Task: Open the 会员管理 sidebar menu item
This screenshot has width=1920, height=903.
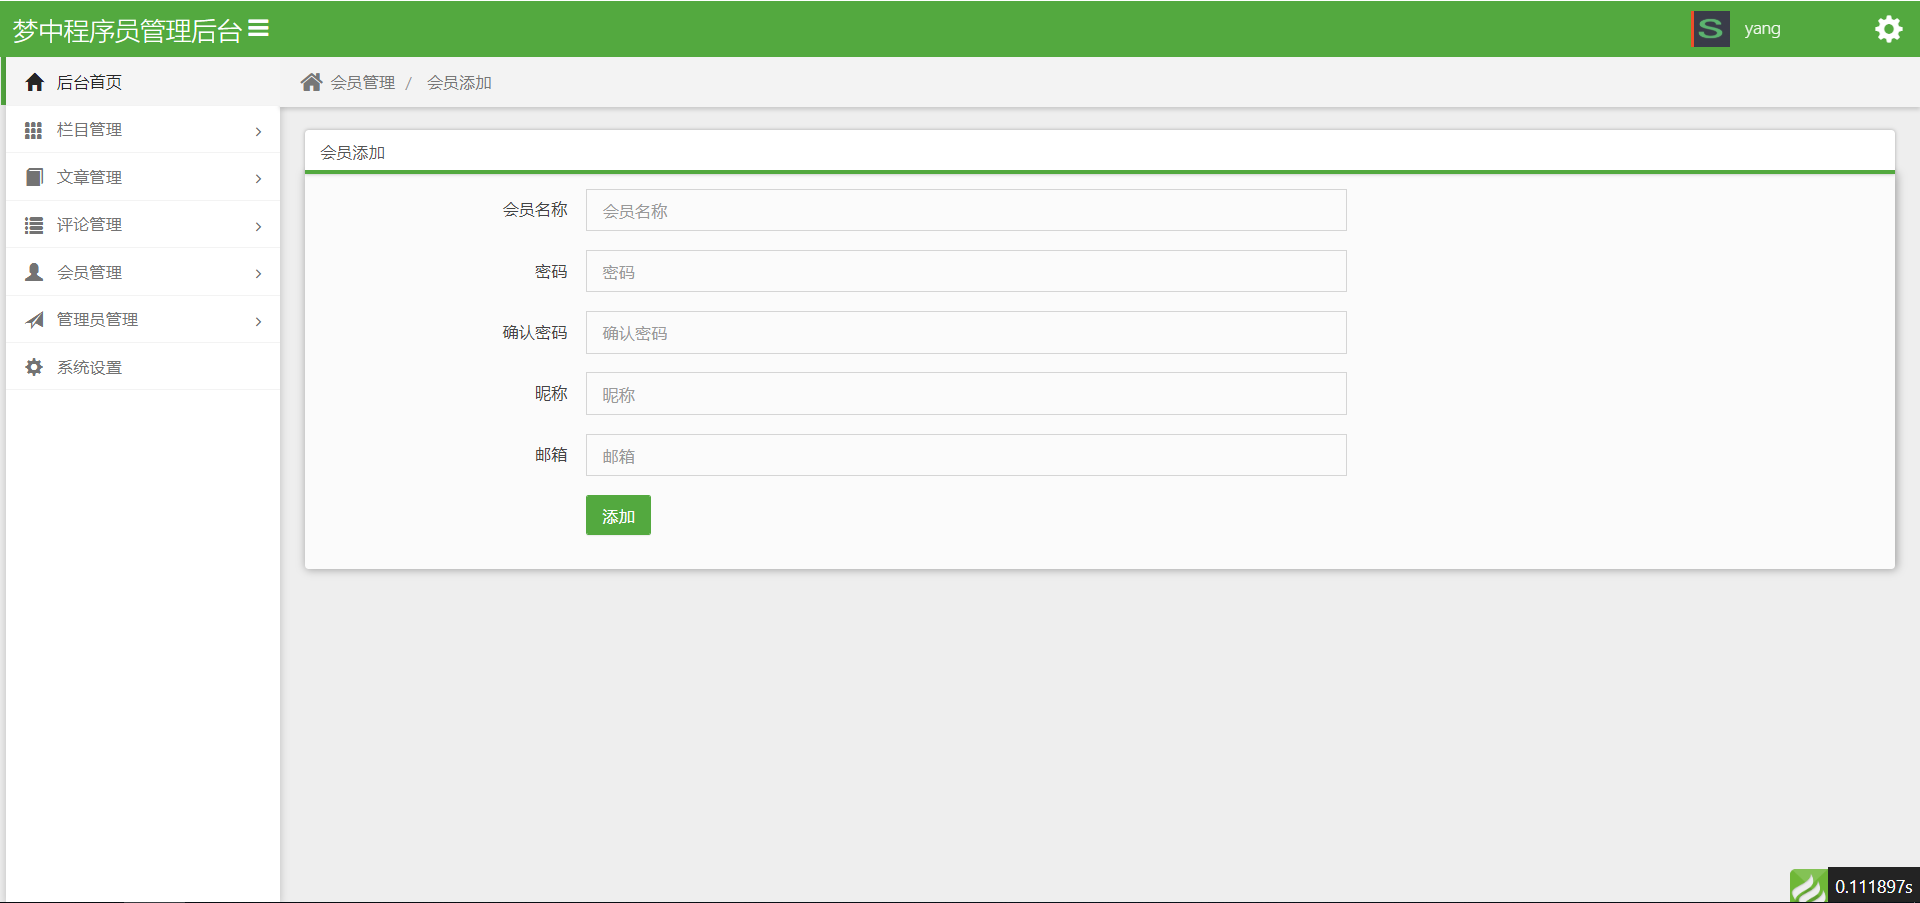Action: [x=143, y=272]
